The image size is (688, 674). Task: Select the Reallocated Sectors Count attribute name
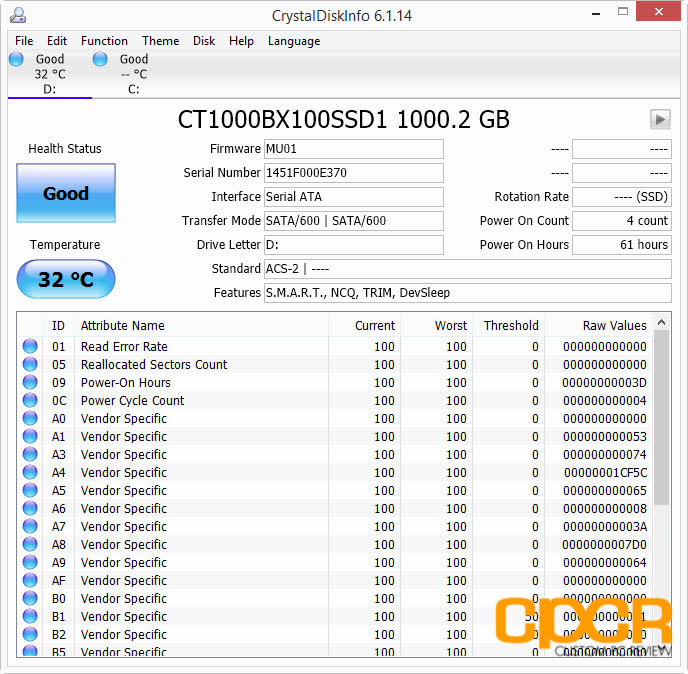click(x=154, y=365)
